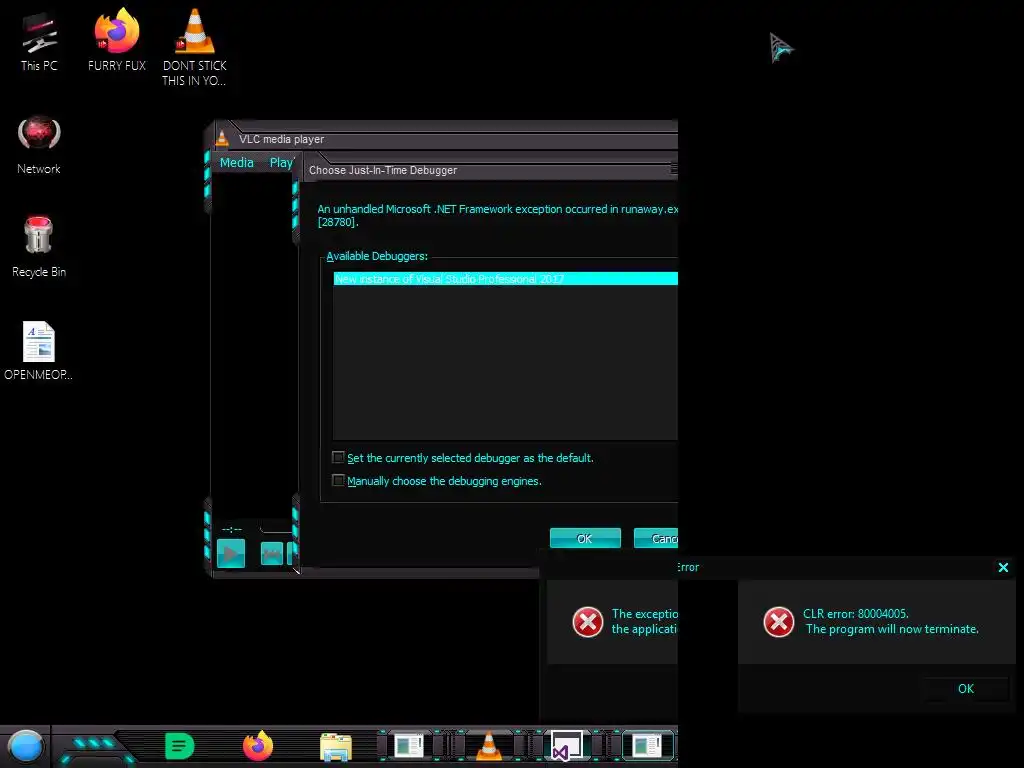
Task: Check Manually choose the debugging engines
Action: click(x=338, y=481)
